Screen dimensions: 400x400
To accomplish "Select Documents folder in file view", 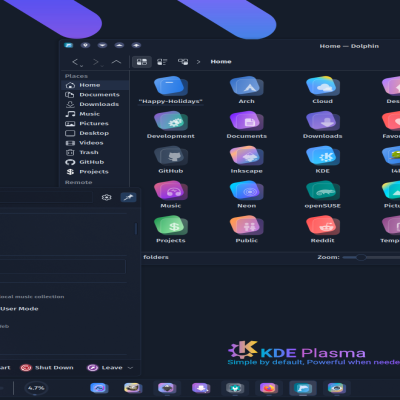I will click(x=247, y=121).
